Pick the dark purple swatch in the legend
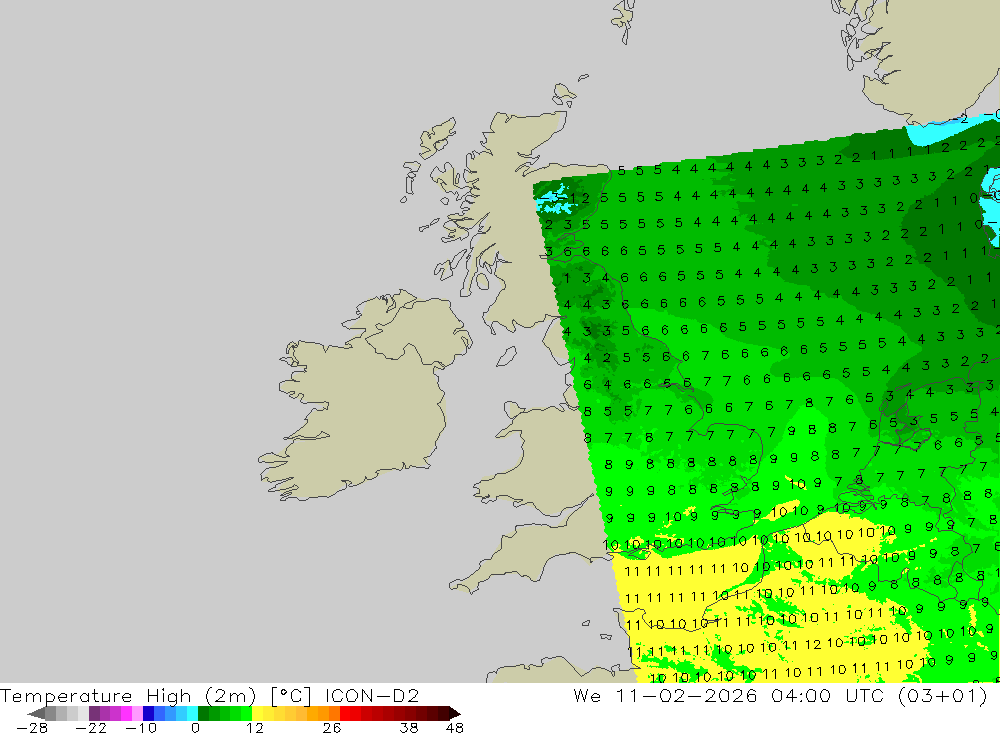Image resolution: width=1000 pixels, height=733 pixels. tap(94, 713)
